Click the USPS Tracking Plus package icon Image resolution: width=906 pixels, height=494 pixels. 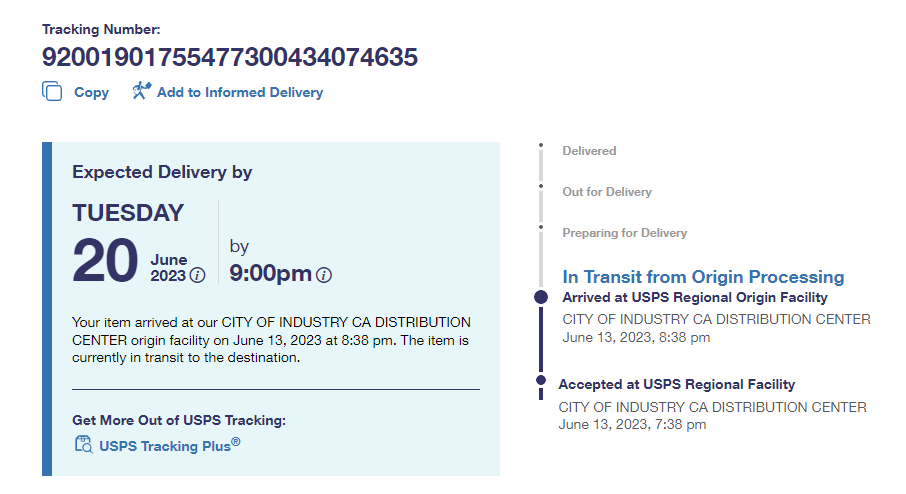(83, 445)
